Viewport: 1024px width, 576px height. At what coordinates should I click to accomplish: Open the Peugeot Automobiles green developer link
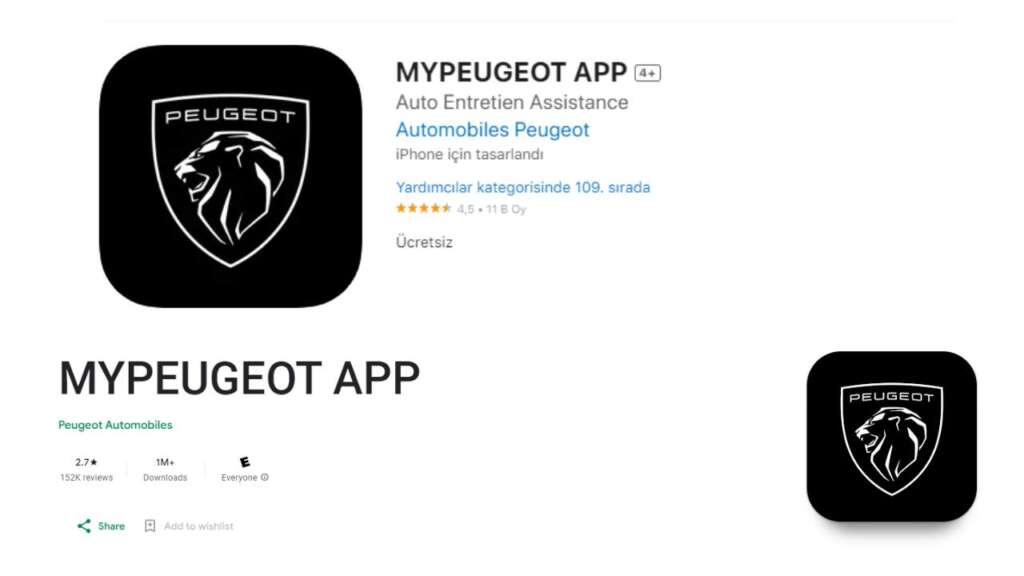(116, 425)
